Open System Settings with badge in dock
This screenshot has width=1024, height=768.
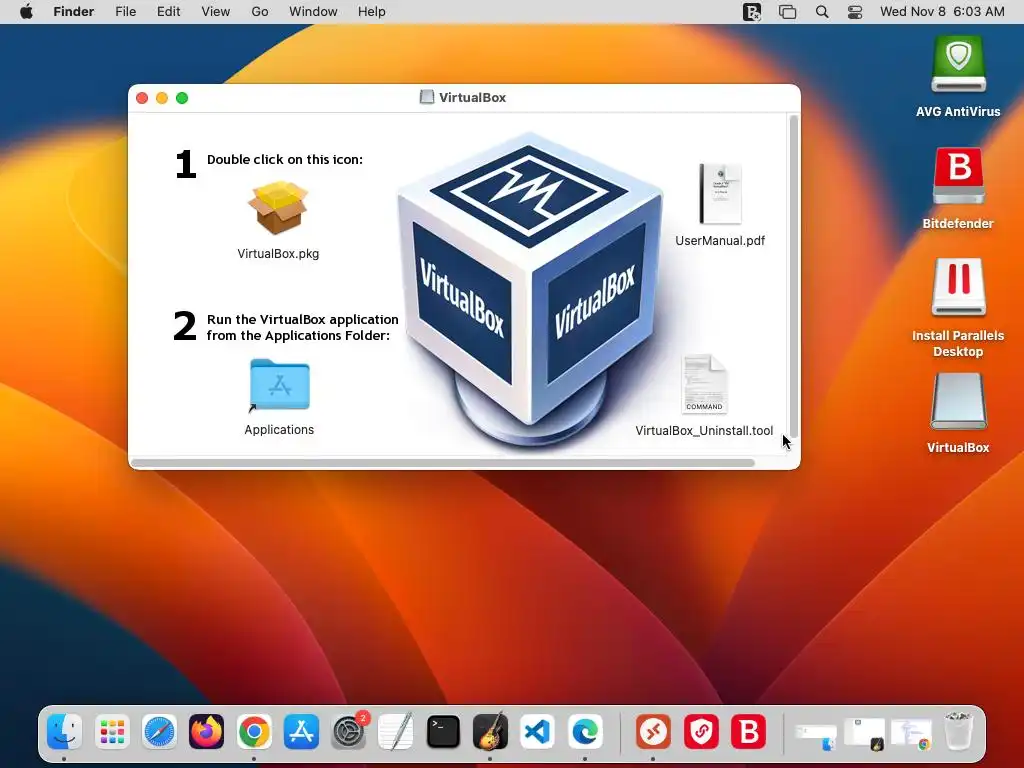pos(349,731)
